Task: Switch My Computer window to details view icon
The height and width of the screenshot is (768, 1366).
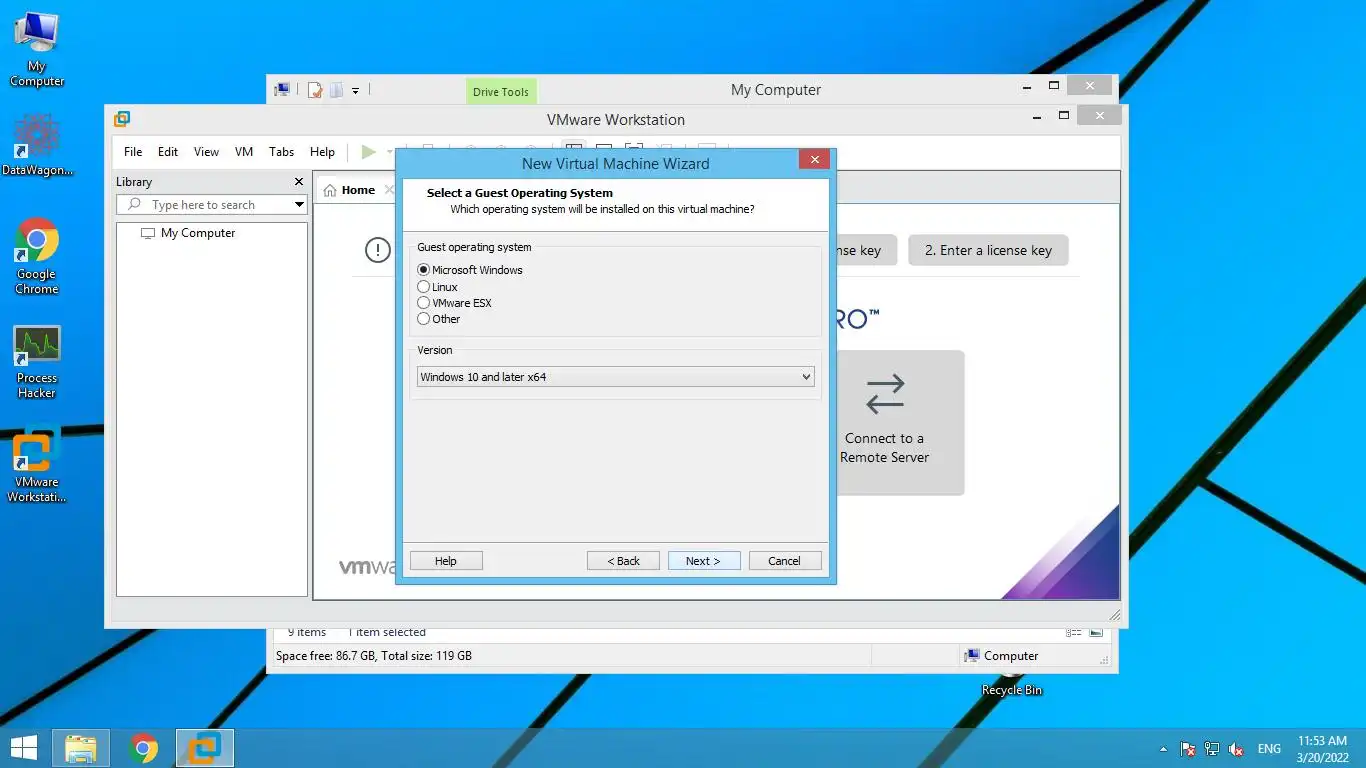Action: click(1073, 633)
